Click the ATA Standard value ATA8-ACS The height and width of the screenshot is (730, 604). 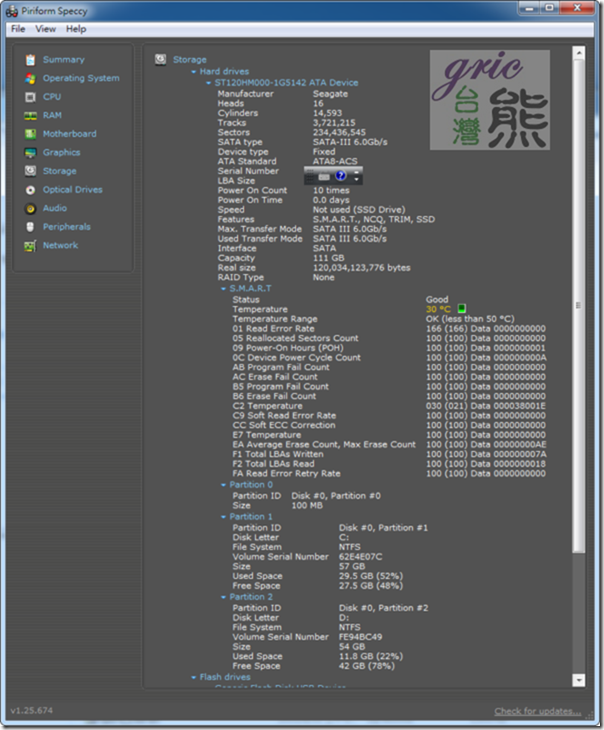click(335, 161)
